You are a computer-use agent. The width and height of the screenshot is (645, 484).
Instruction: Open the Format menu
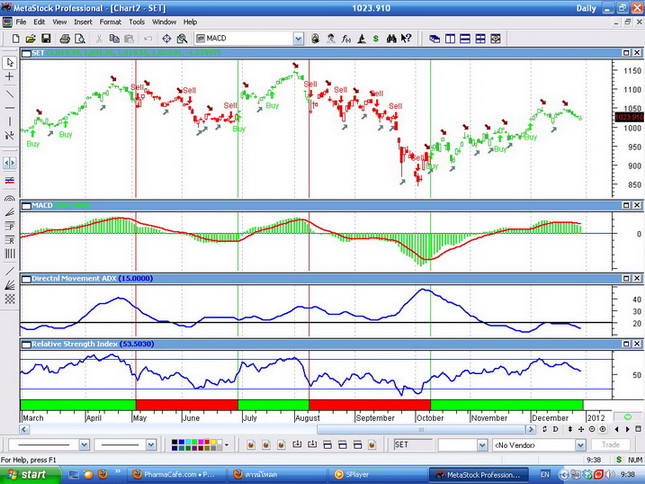(110, 21)
